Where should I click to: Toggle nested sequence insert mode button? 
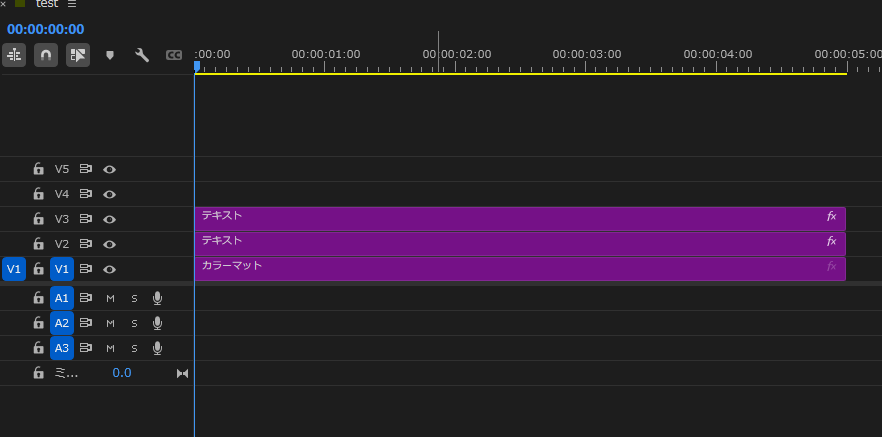coord(15,56)
